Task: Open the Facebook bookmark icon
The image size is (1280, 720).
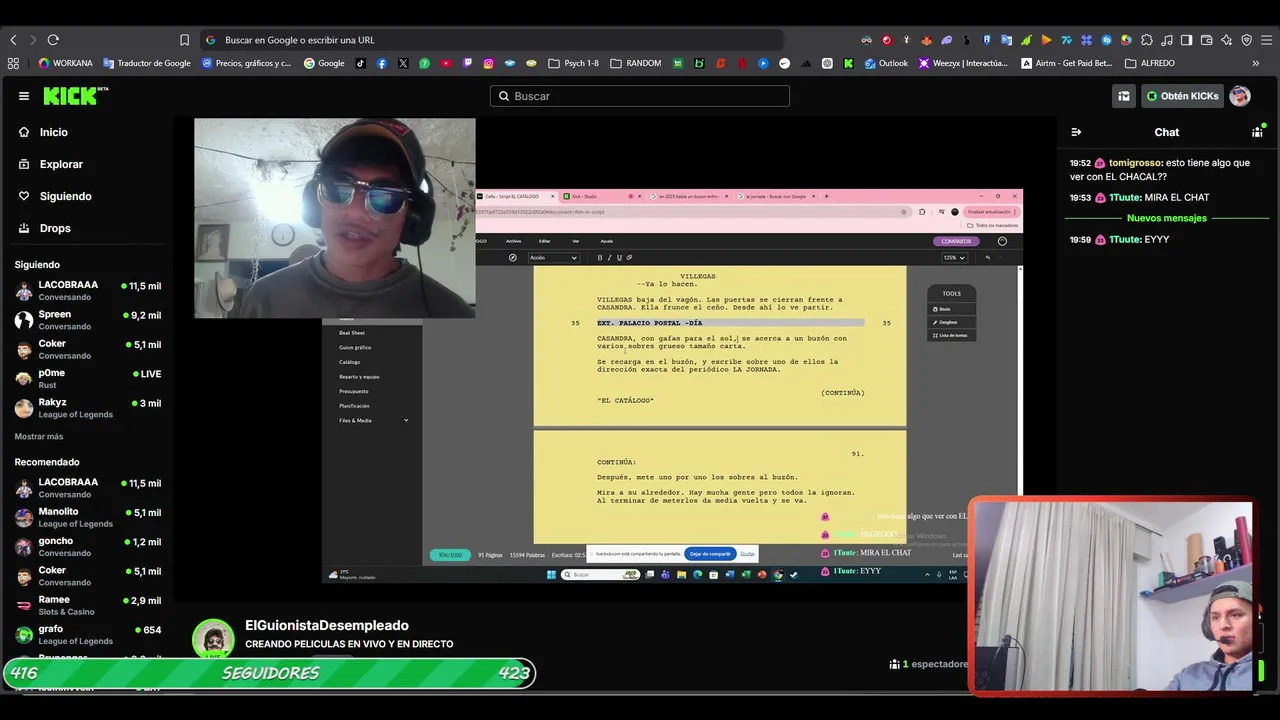Action: (x=382, y=63)
